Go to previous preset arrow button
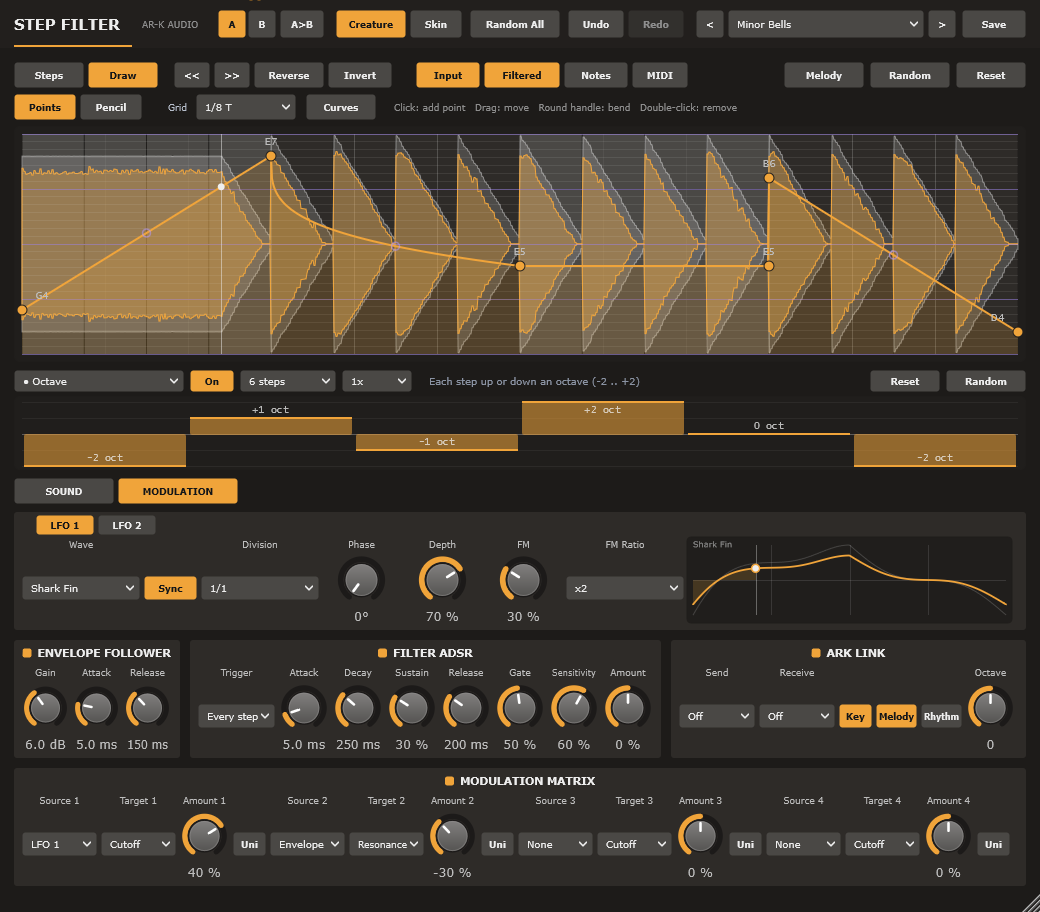 tap(709, 25)
